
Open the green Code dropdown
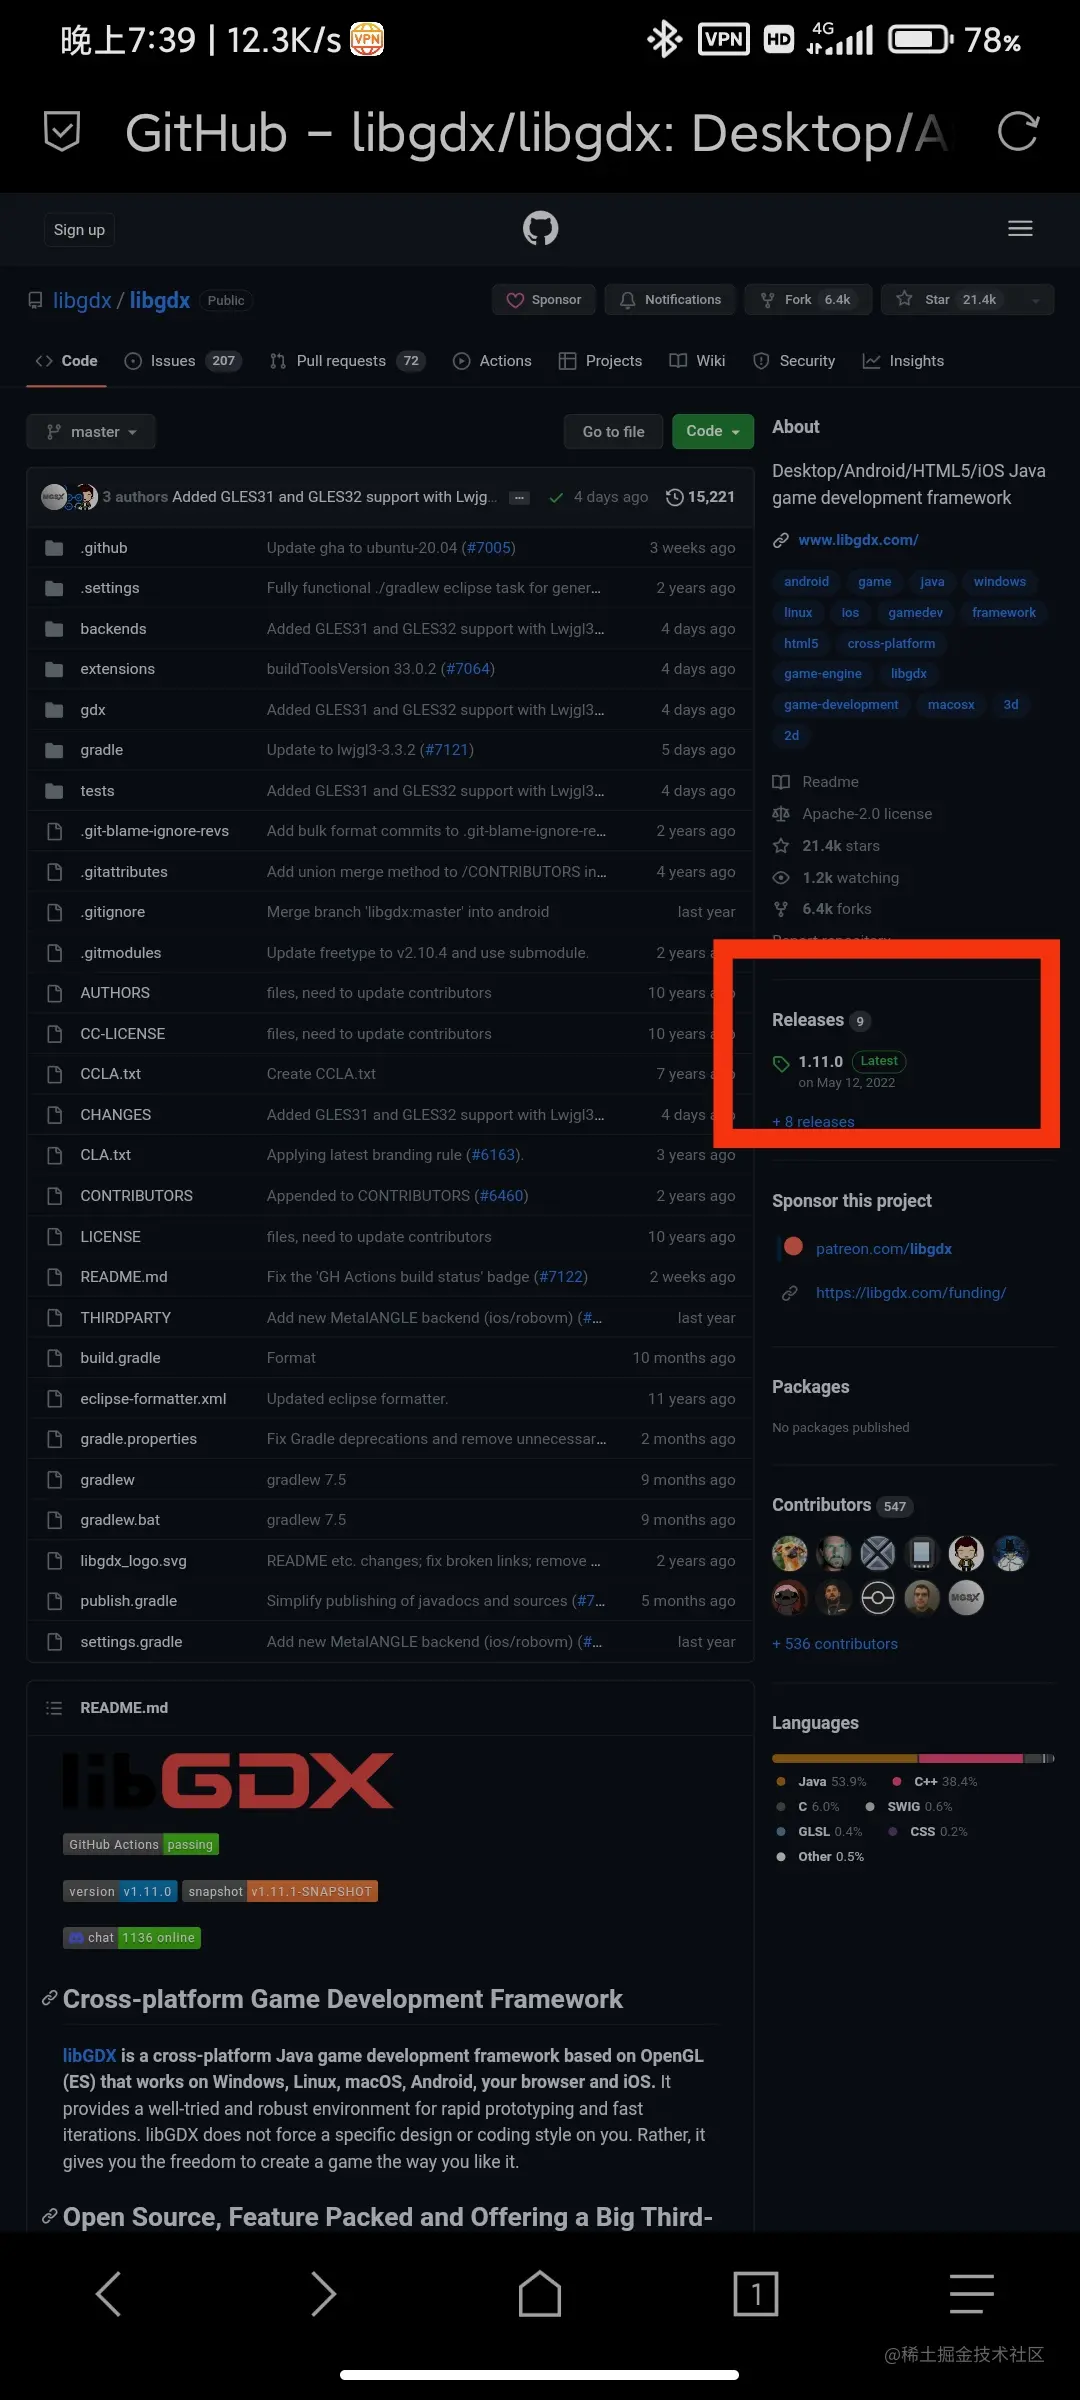coord(713,431)
